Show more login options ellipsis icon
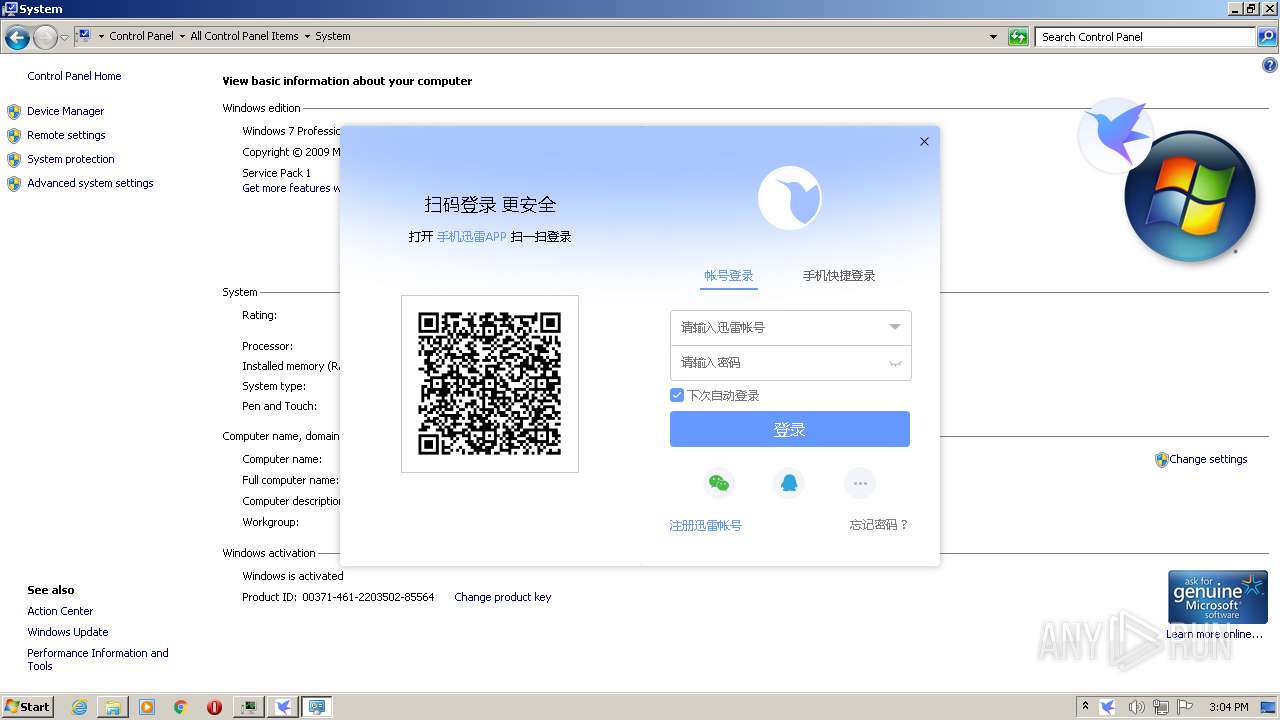1280x720 pixels. click(x=859, y=484)
